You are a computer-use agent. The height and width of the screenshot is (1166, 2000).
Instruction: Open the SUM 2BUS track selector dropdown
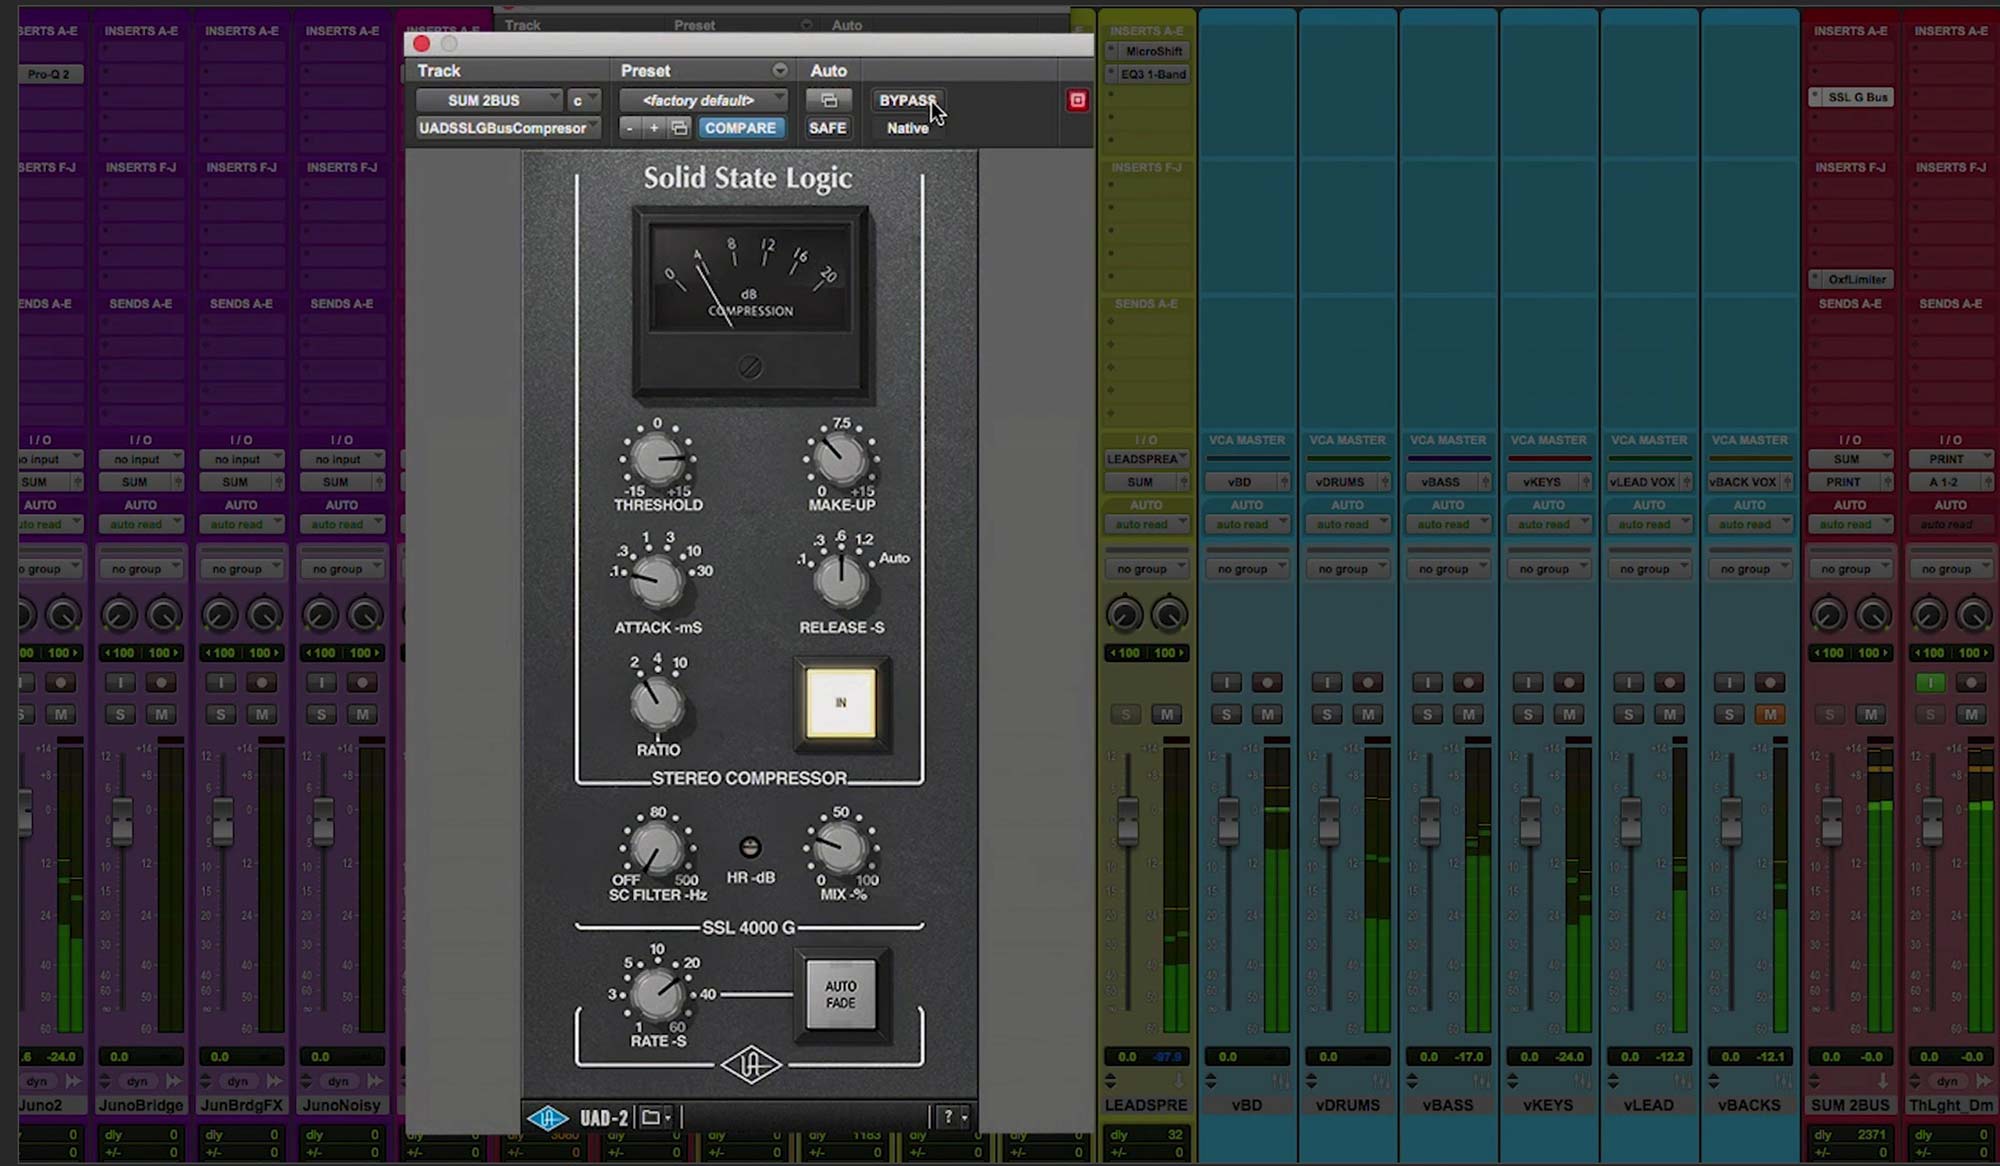pos(489,100)
